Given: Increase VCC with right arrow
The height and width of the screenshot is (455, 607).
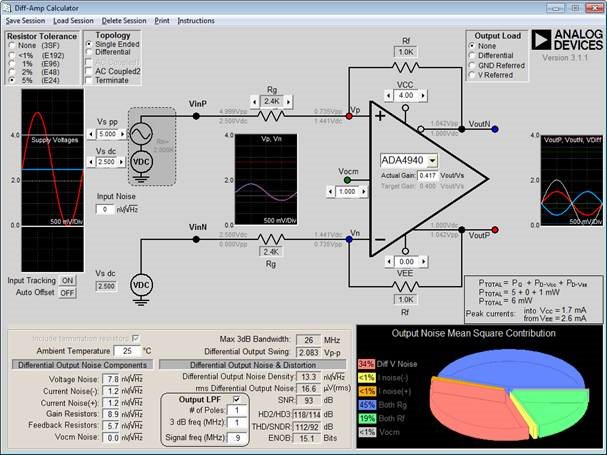Looking at the screenshot, I should 423,95.
